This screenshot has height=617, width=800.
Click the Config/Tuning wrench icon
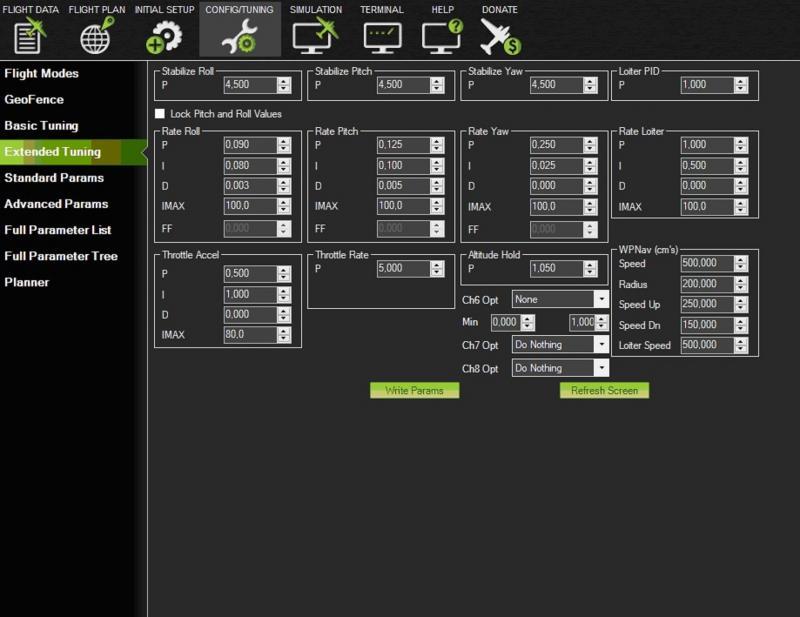coord(239,36)
